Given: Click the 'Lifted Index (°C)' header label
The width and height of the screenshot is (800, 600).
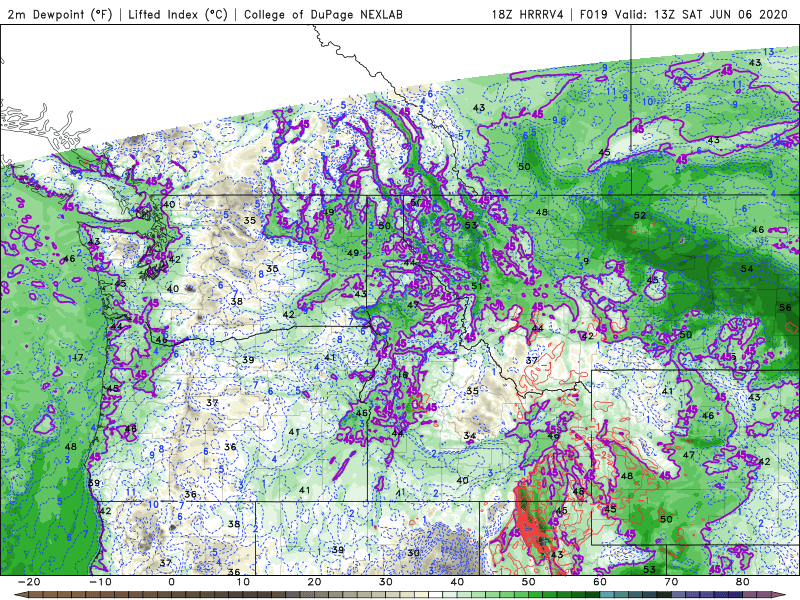Looking at the screenshot, I should (178, 14).
